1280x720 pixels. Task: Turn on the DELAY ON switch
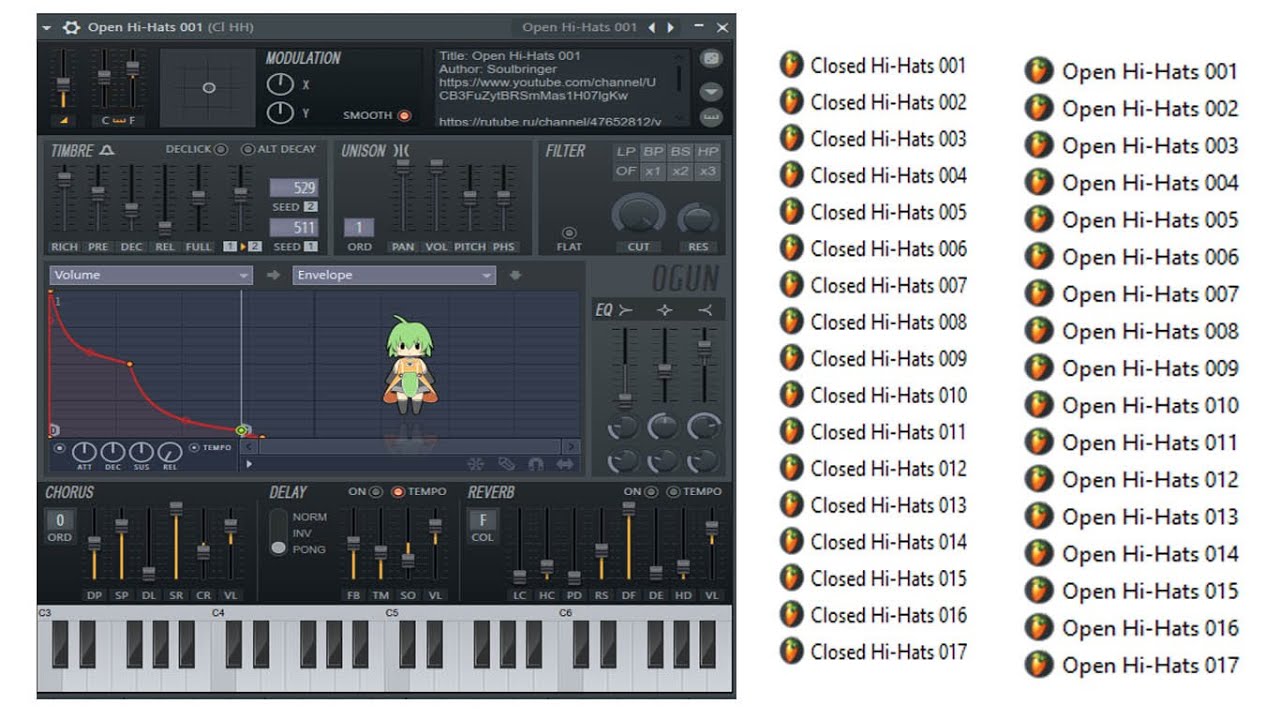(376, 492)
